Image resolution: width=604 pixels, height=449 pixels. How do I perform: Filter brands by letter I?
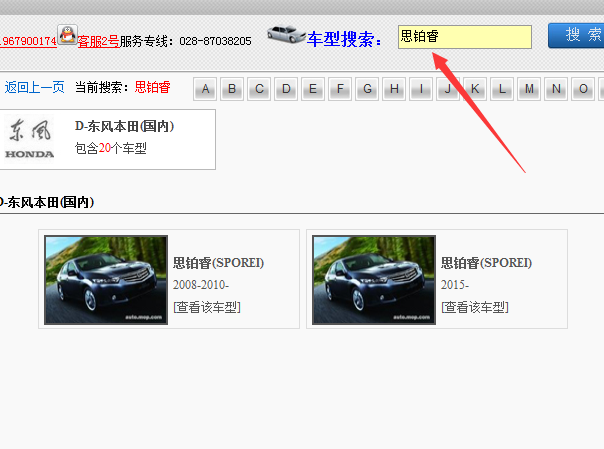[421, 89]
